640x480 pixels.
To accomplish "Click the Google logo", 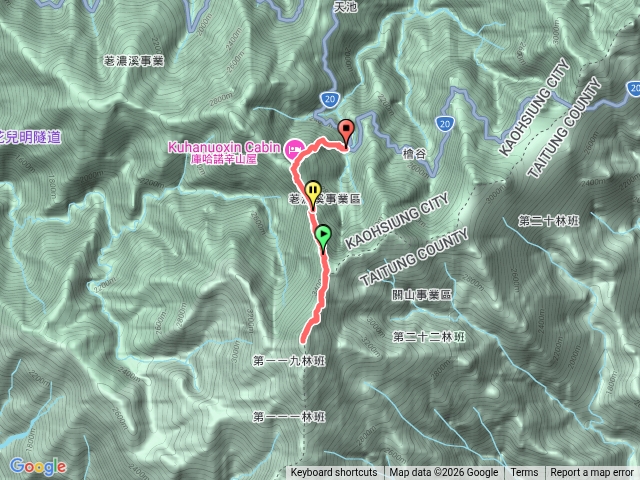I will 38,467.
